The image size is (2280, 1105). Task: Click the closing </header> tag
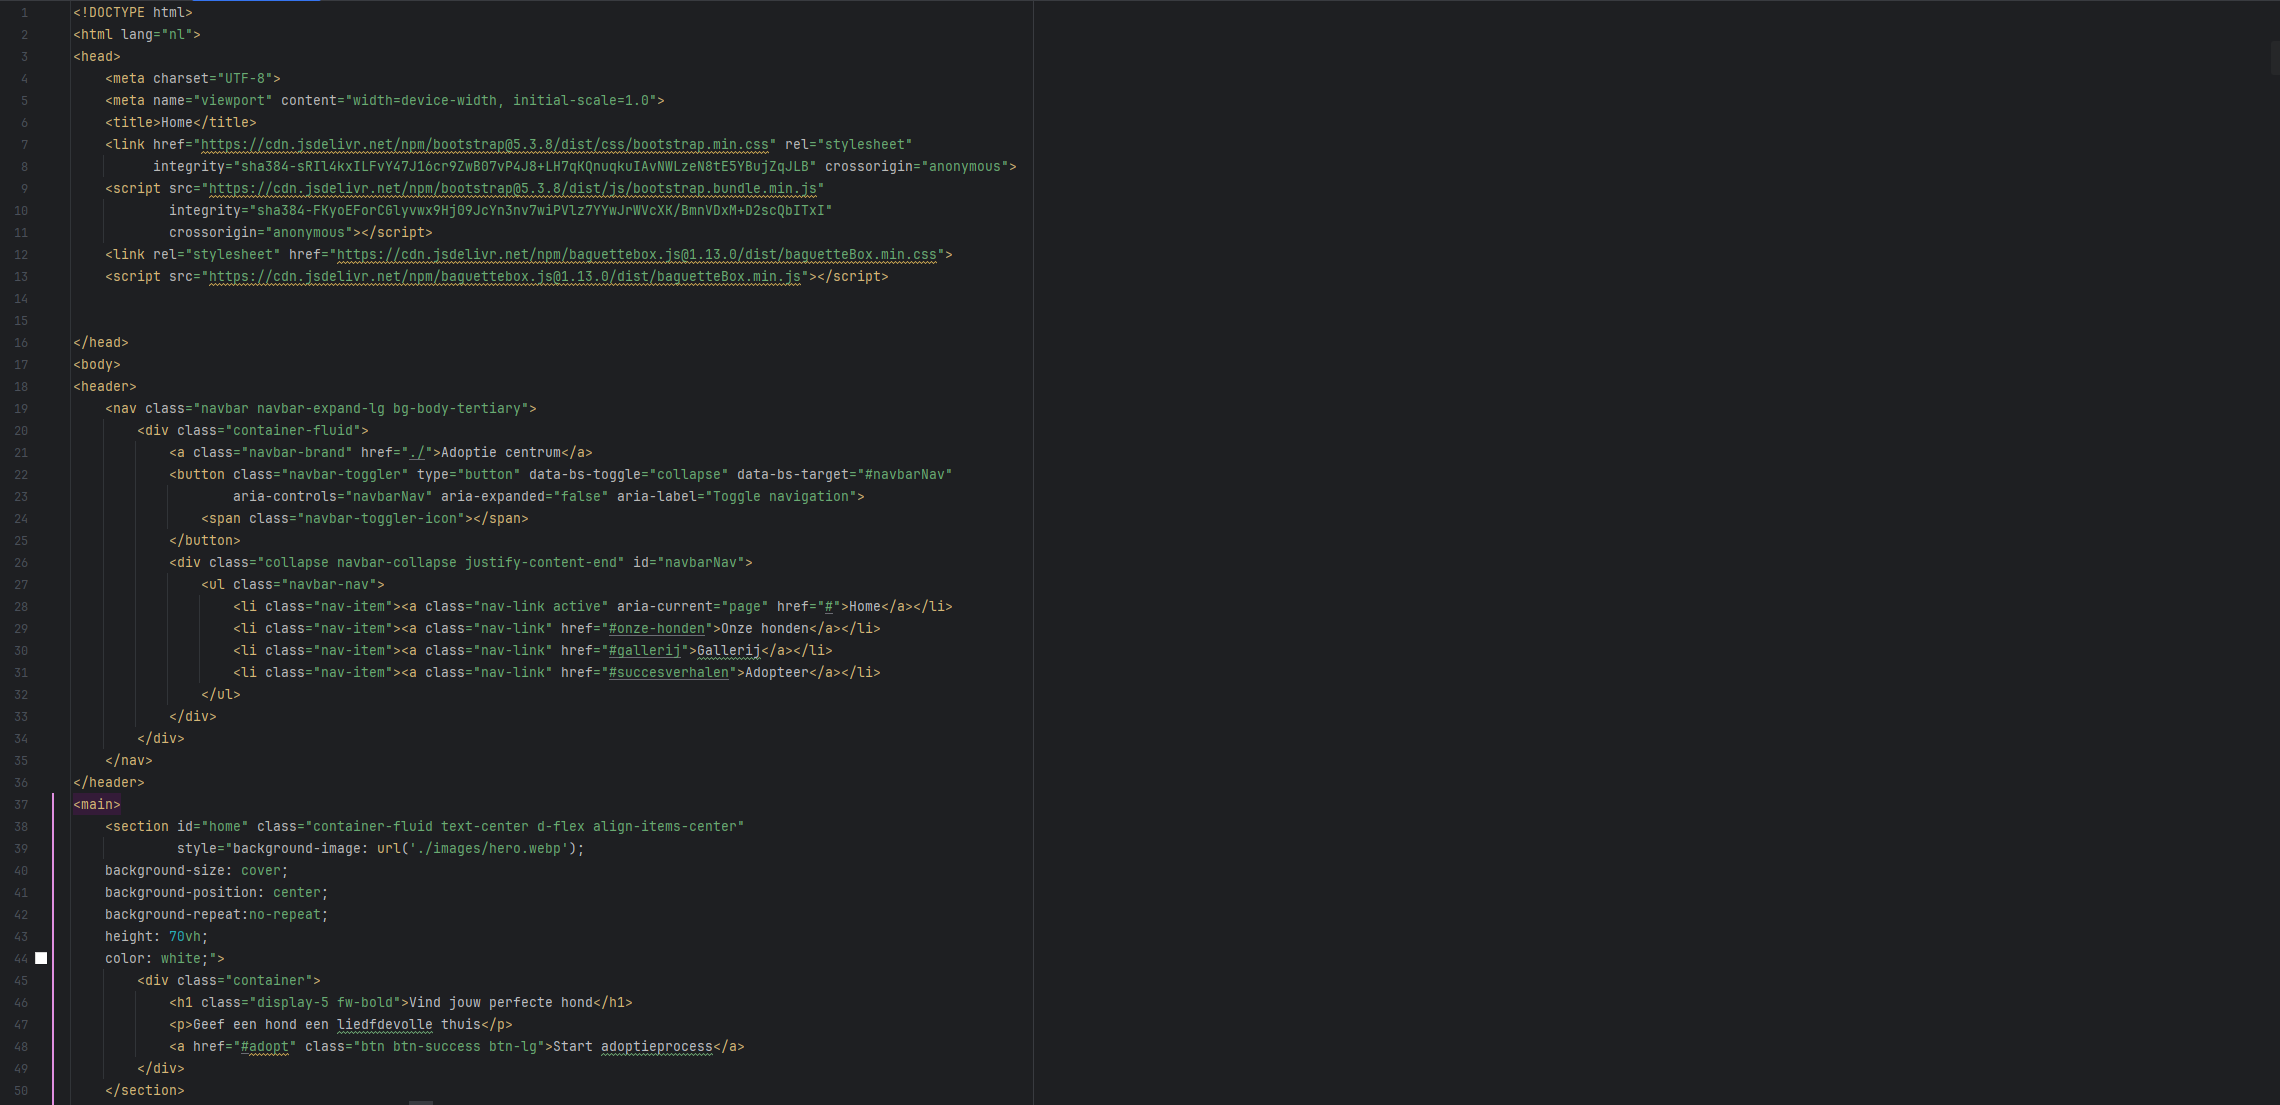(x=109, y=783)
